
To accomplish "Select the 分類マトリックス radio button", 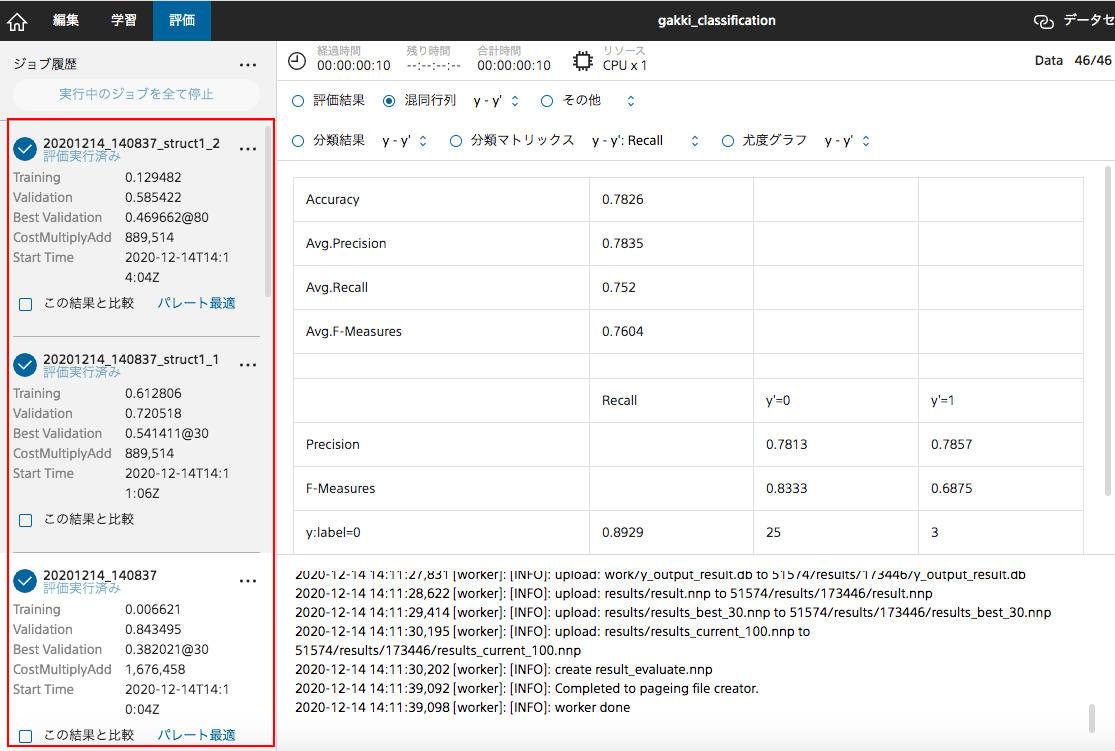I will [456, 141].
